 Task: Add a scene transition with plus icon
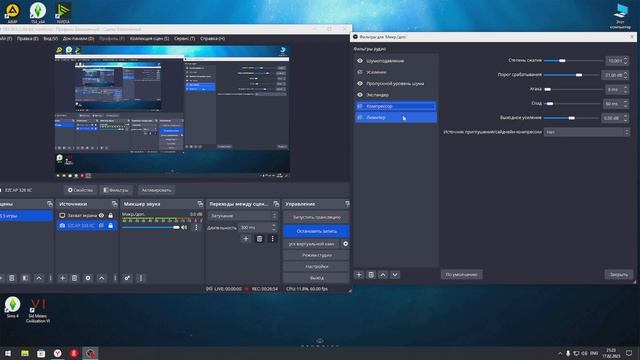246,239
